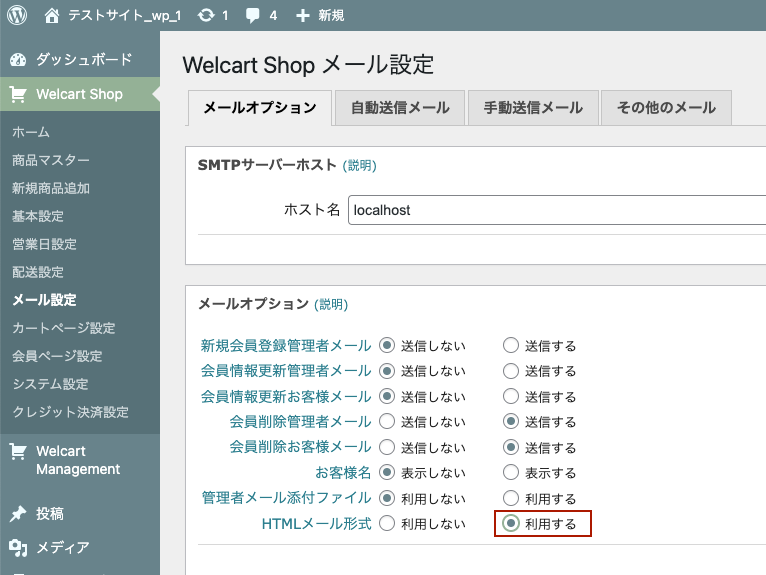
Task: Open 営業日設定 submenu item
Action: click(x=44, y=244)
